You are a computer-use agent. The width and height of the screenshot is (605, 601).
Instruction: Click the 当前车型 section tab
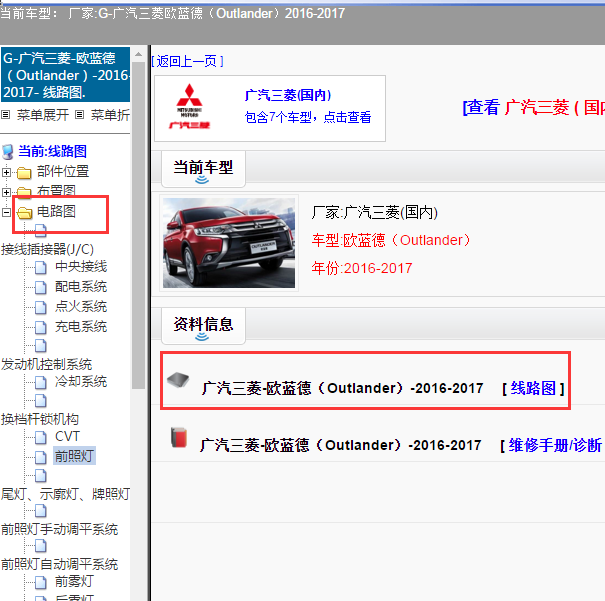tap(203, 169)
